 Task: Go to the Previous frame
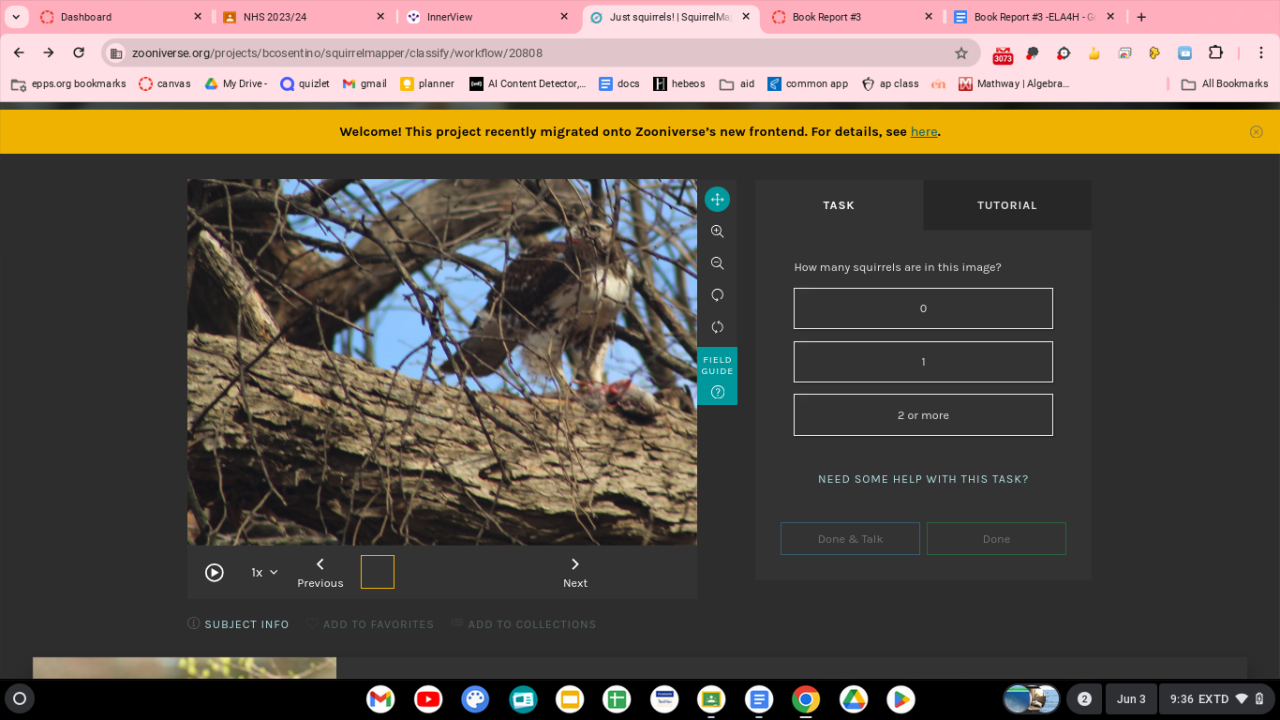point(320,573)
